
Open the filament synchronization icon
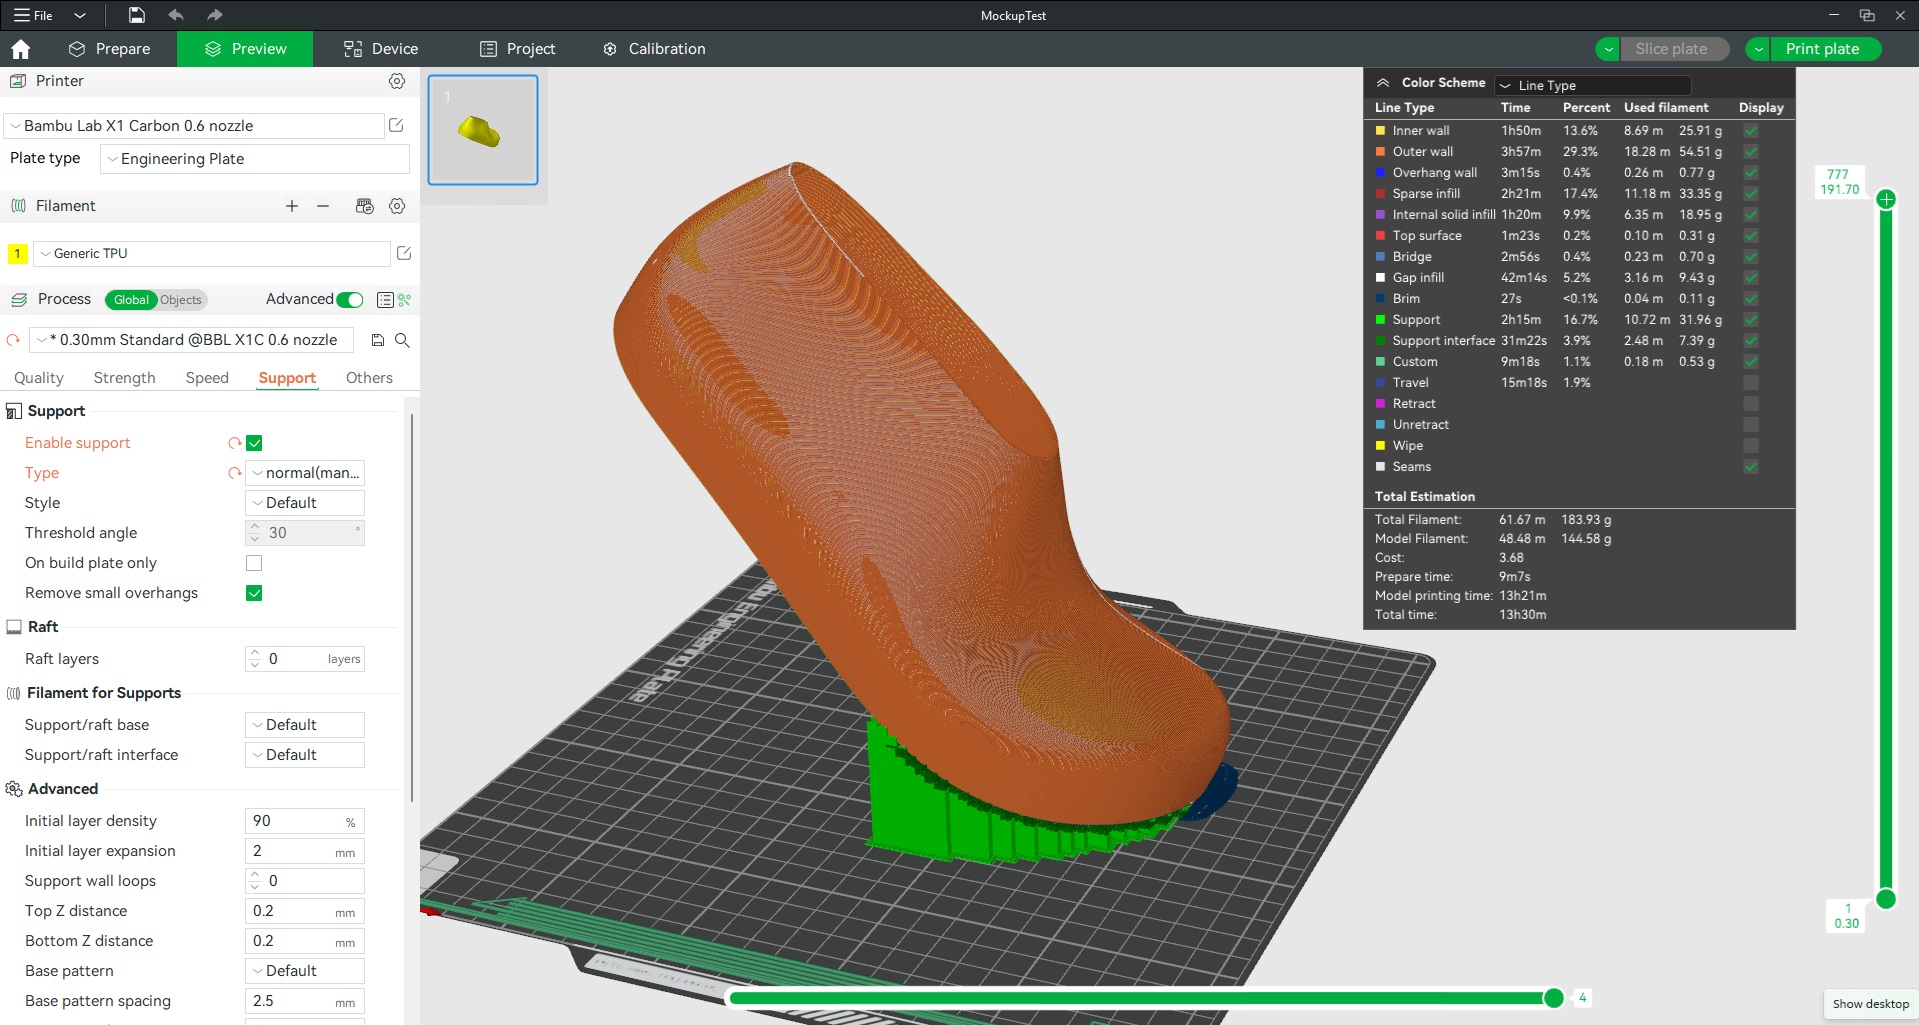[364, 206]
